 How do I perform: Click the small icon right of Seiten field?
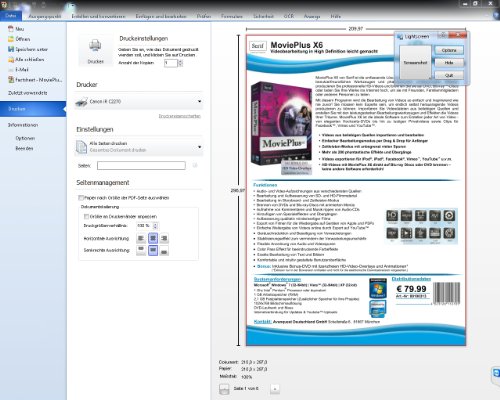tap(195, 165)
